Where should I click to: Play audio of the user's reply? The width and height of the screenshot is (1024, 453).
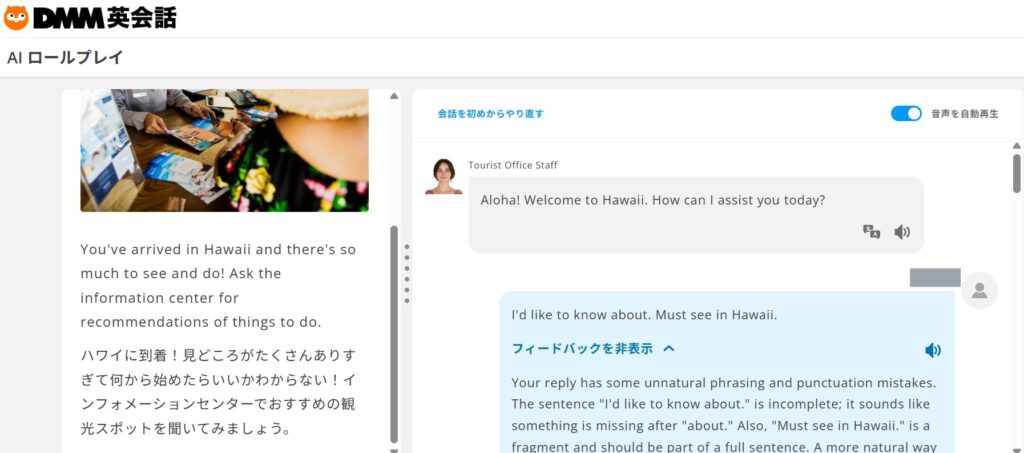tap(933, 351)
